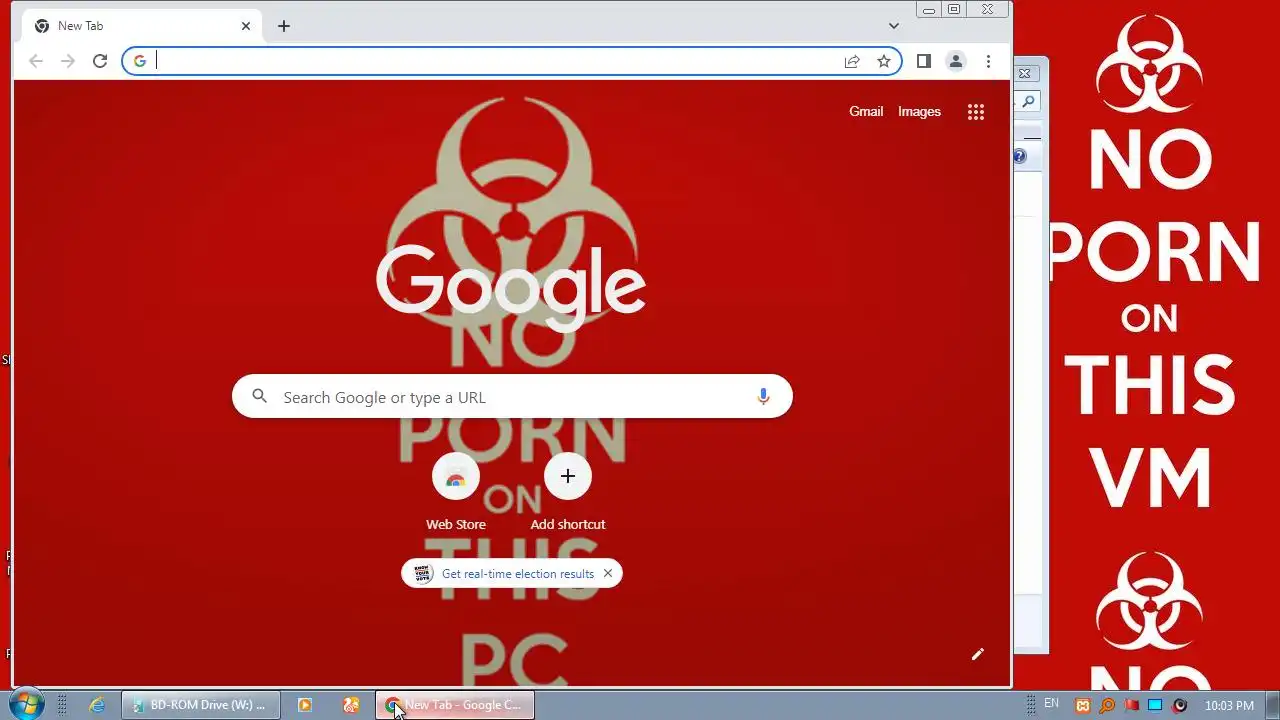Open a new tab with plus button
The width and height of the screenshot is (1280, 720).
pos(284,26)
